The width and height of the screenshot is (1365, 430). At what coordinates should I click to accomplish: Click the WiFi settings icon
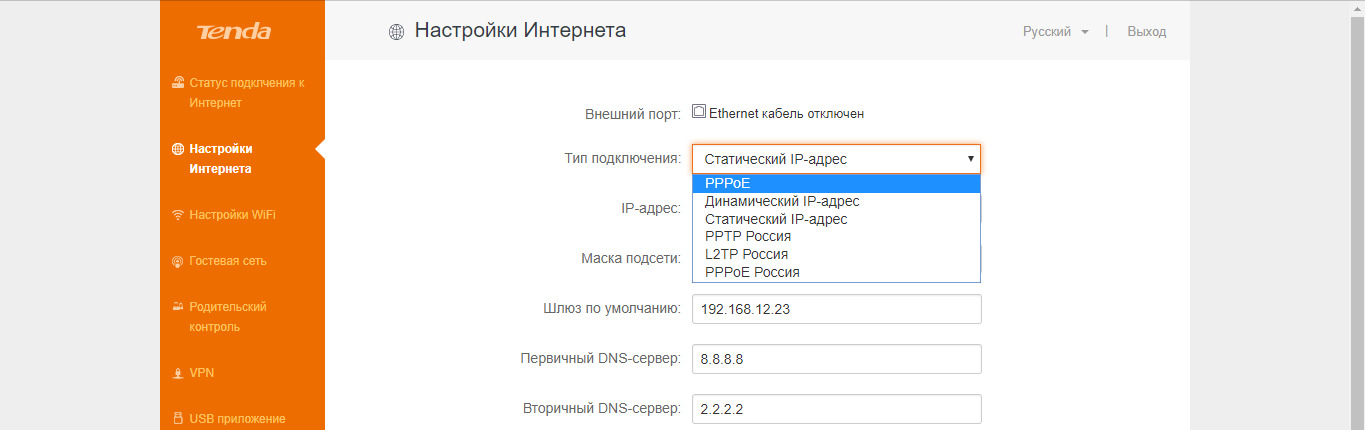point(177,215)
